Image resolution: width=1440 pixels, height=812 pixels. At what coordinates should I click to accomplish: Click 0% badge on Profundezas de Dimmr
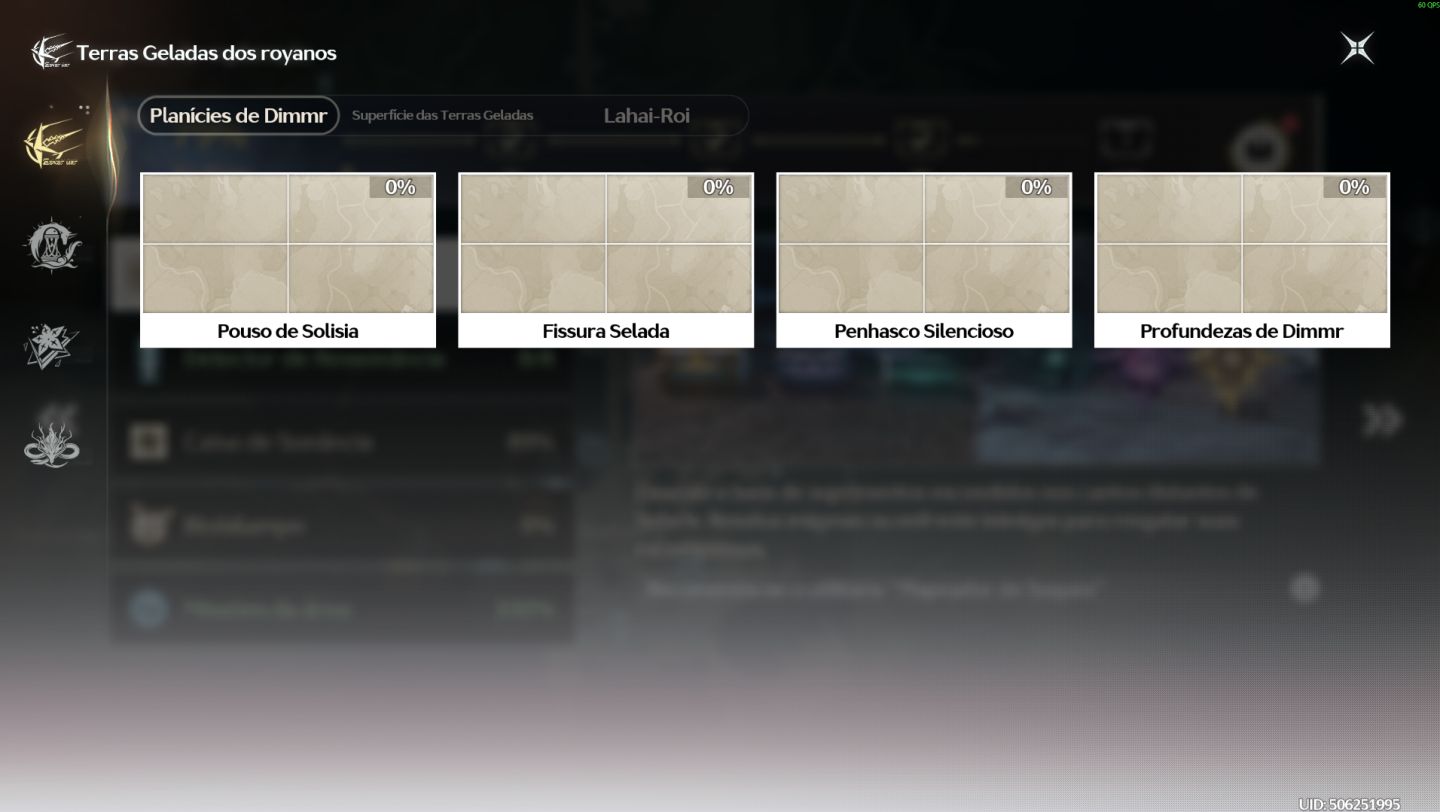tap(1354, 187)
